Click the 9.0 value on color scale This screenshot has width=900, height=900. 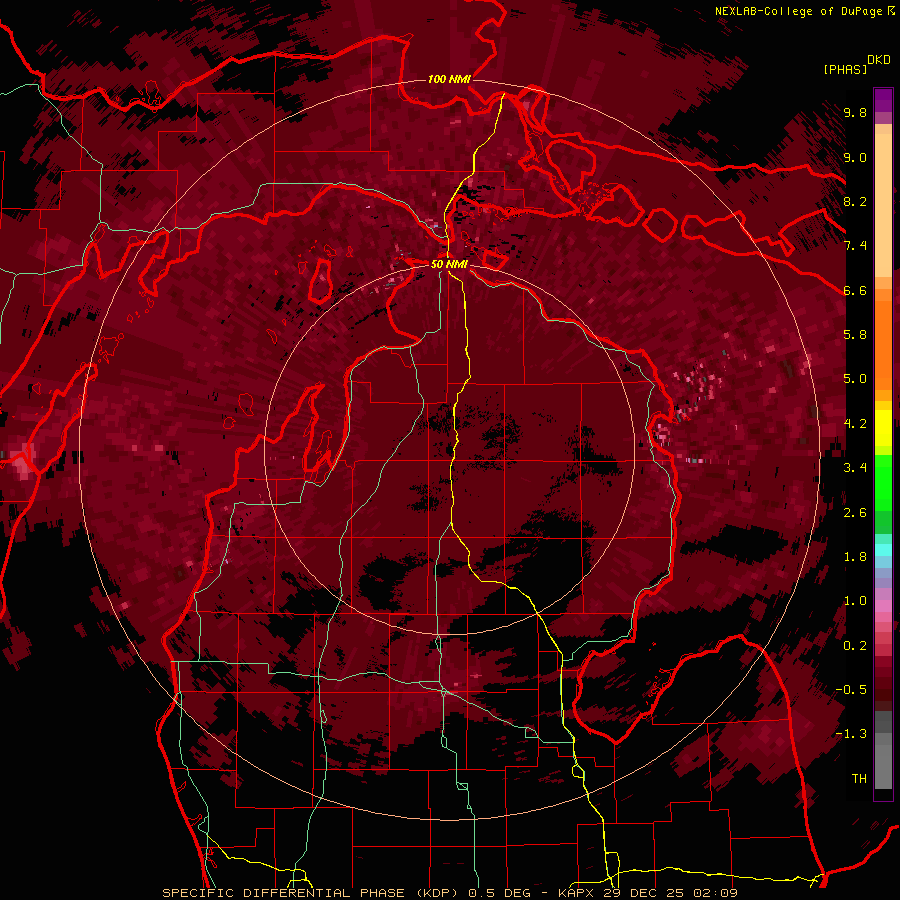[x=855, y=157]
